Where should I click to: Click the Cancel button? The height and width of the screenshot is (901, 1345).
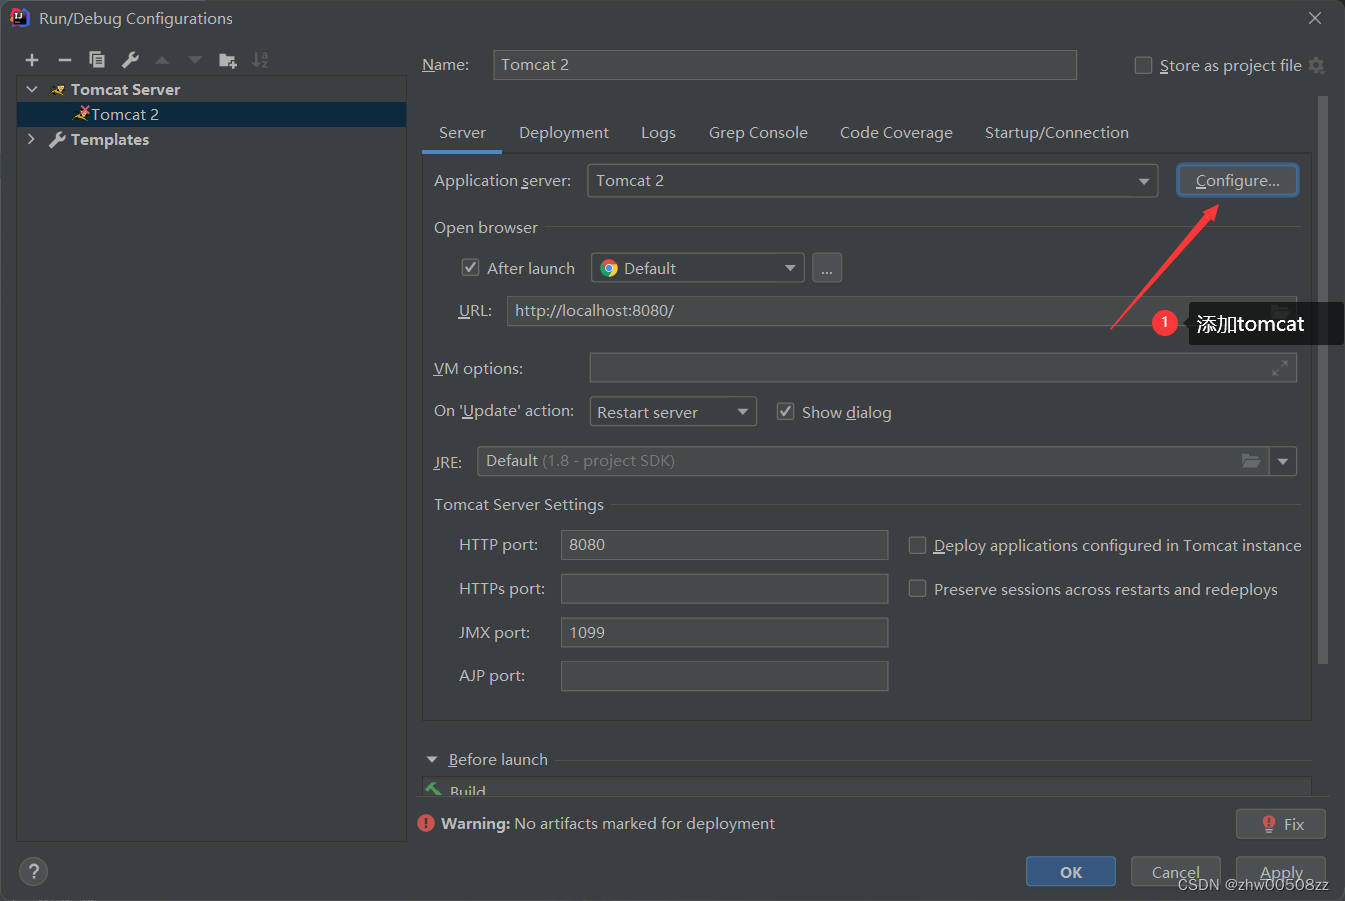(1176, 872)
